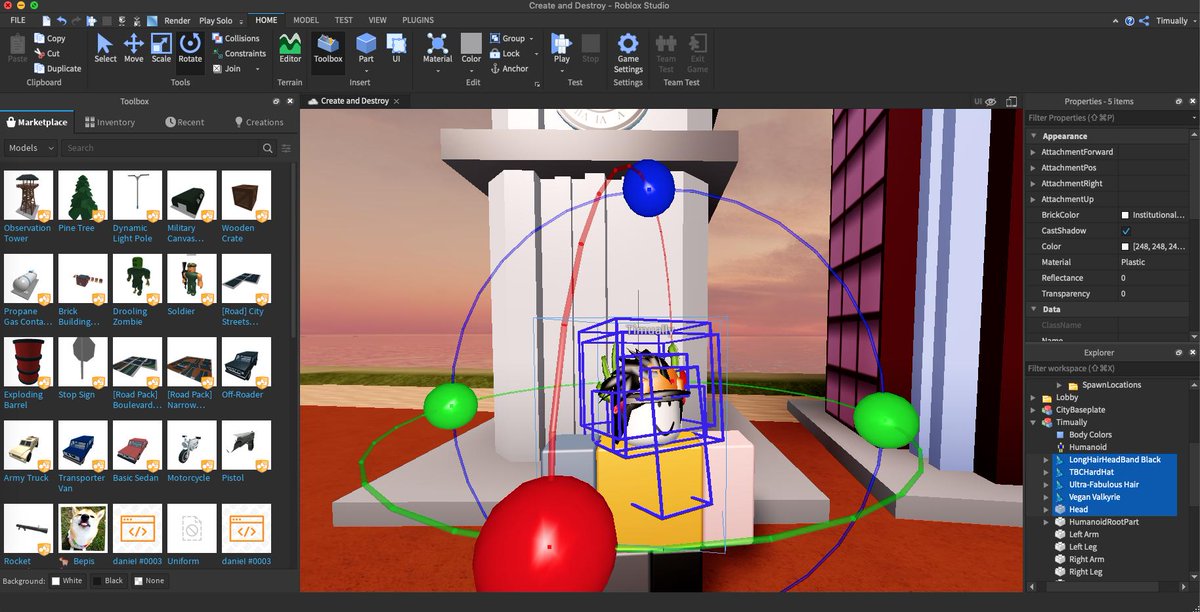Screen dimensions: 1200x612
Task: Select Vegan Valkyrie in Explorer
Action: tap(1095, 497)
